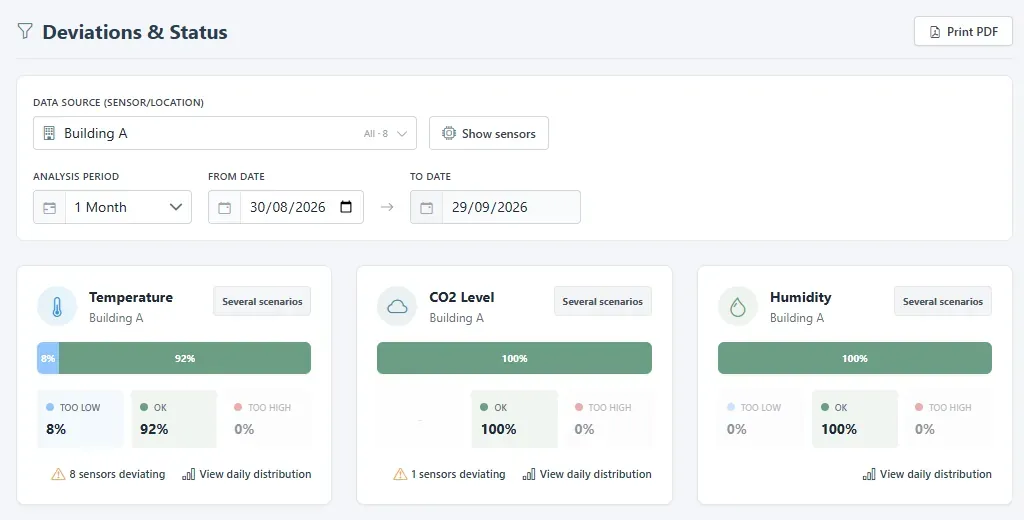Screen dimensions: 1024x520
Task: Click the building icon in data source field
Action: 49,133
